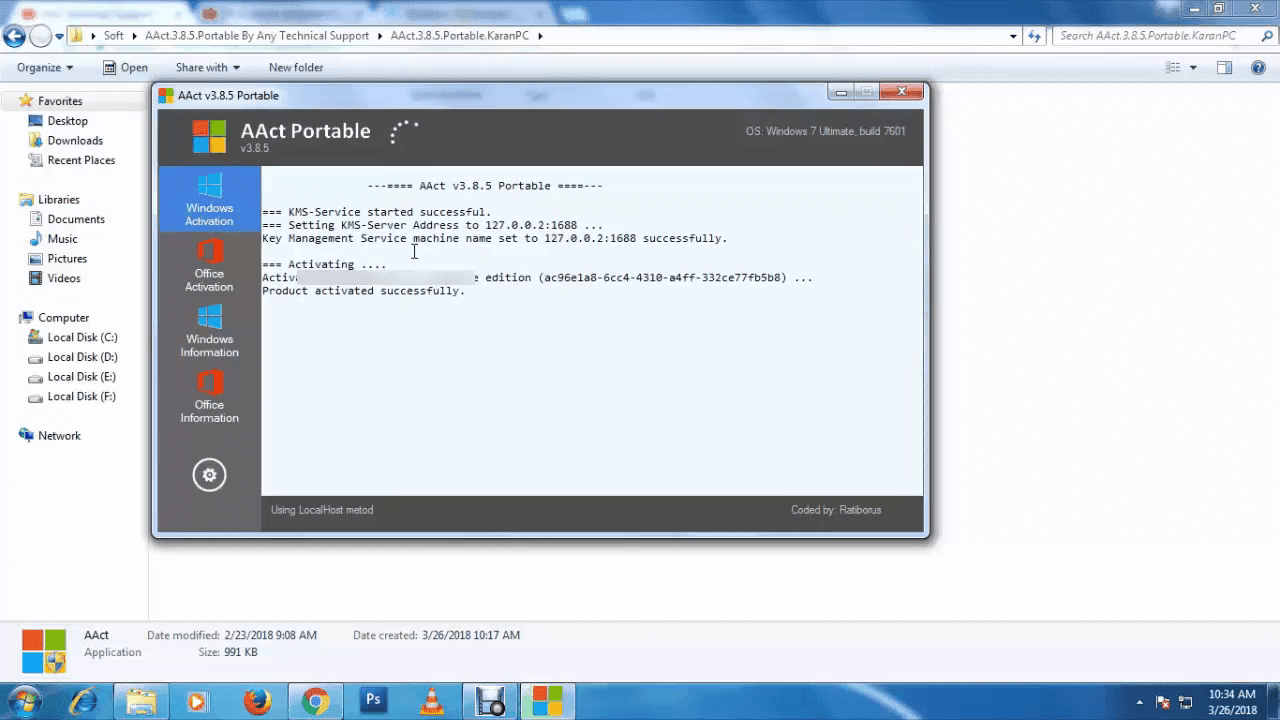Open Local Disk (F:)
The width and height of the screenshot is (1280, 720).
tap(81, 396)
